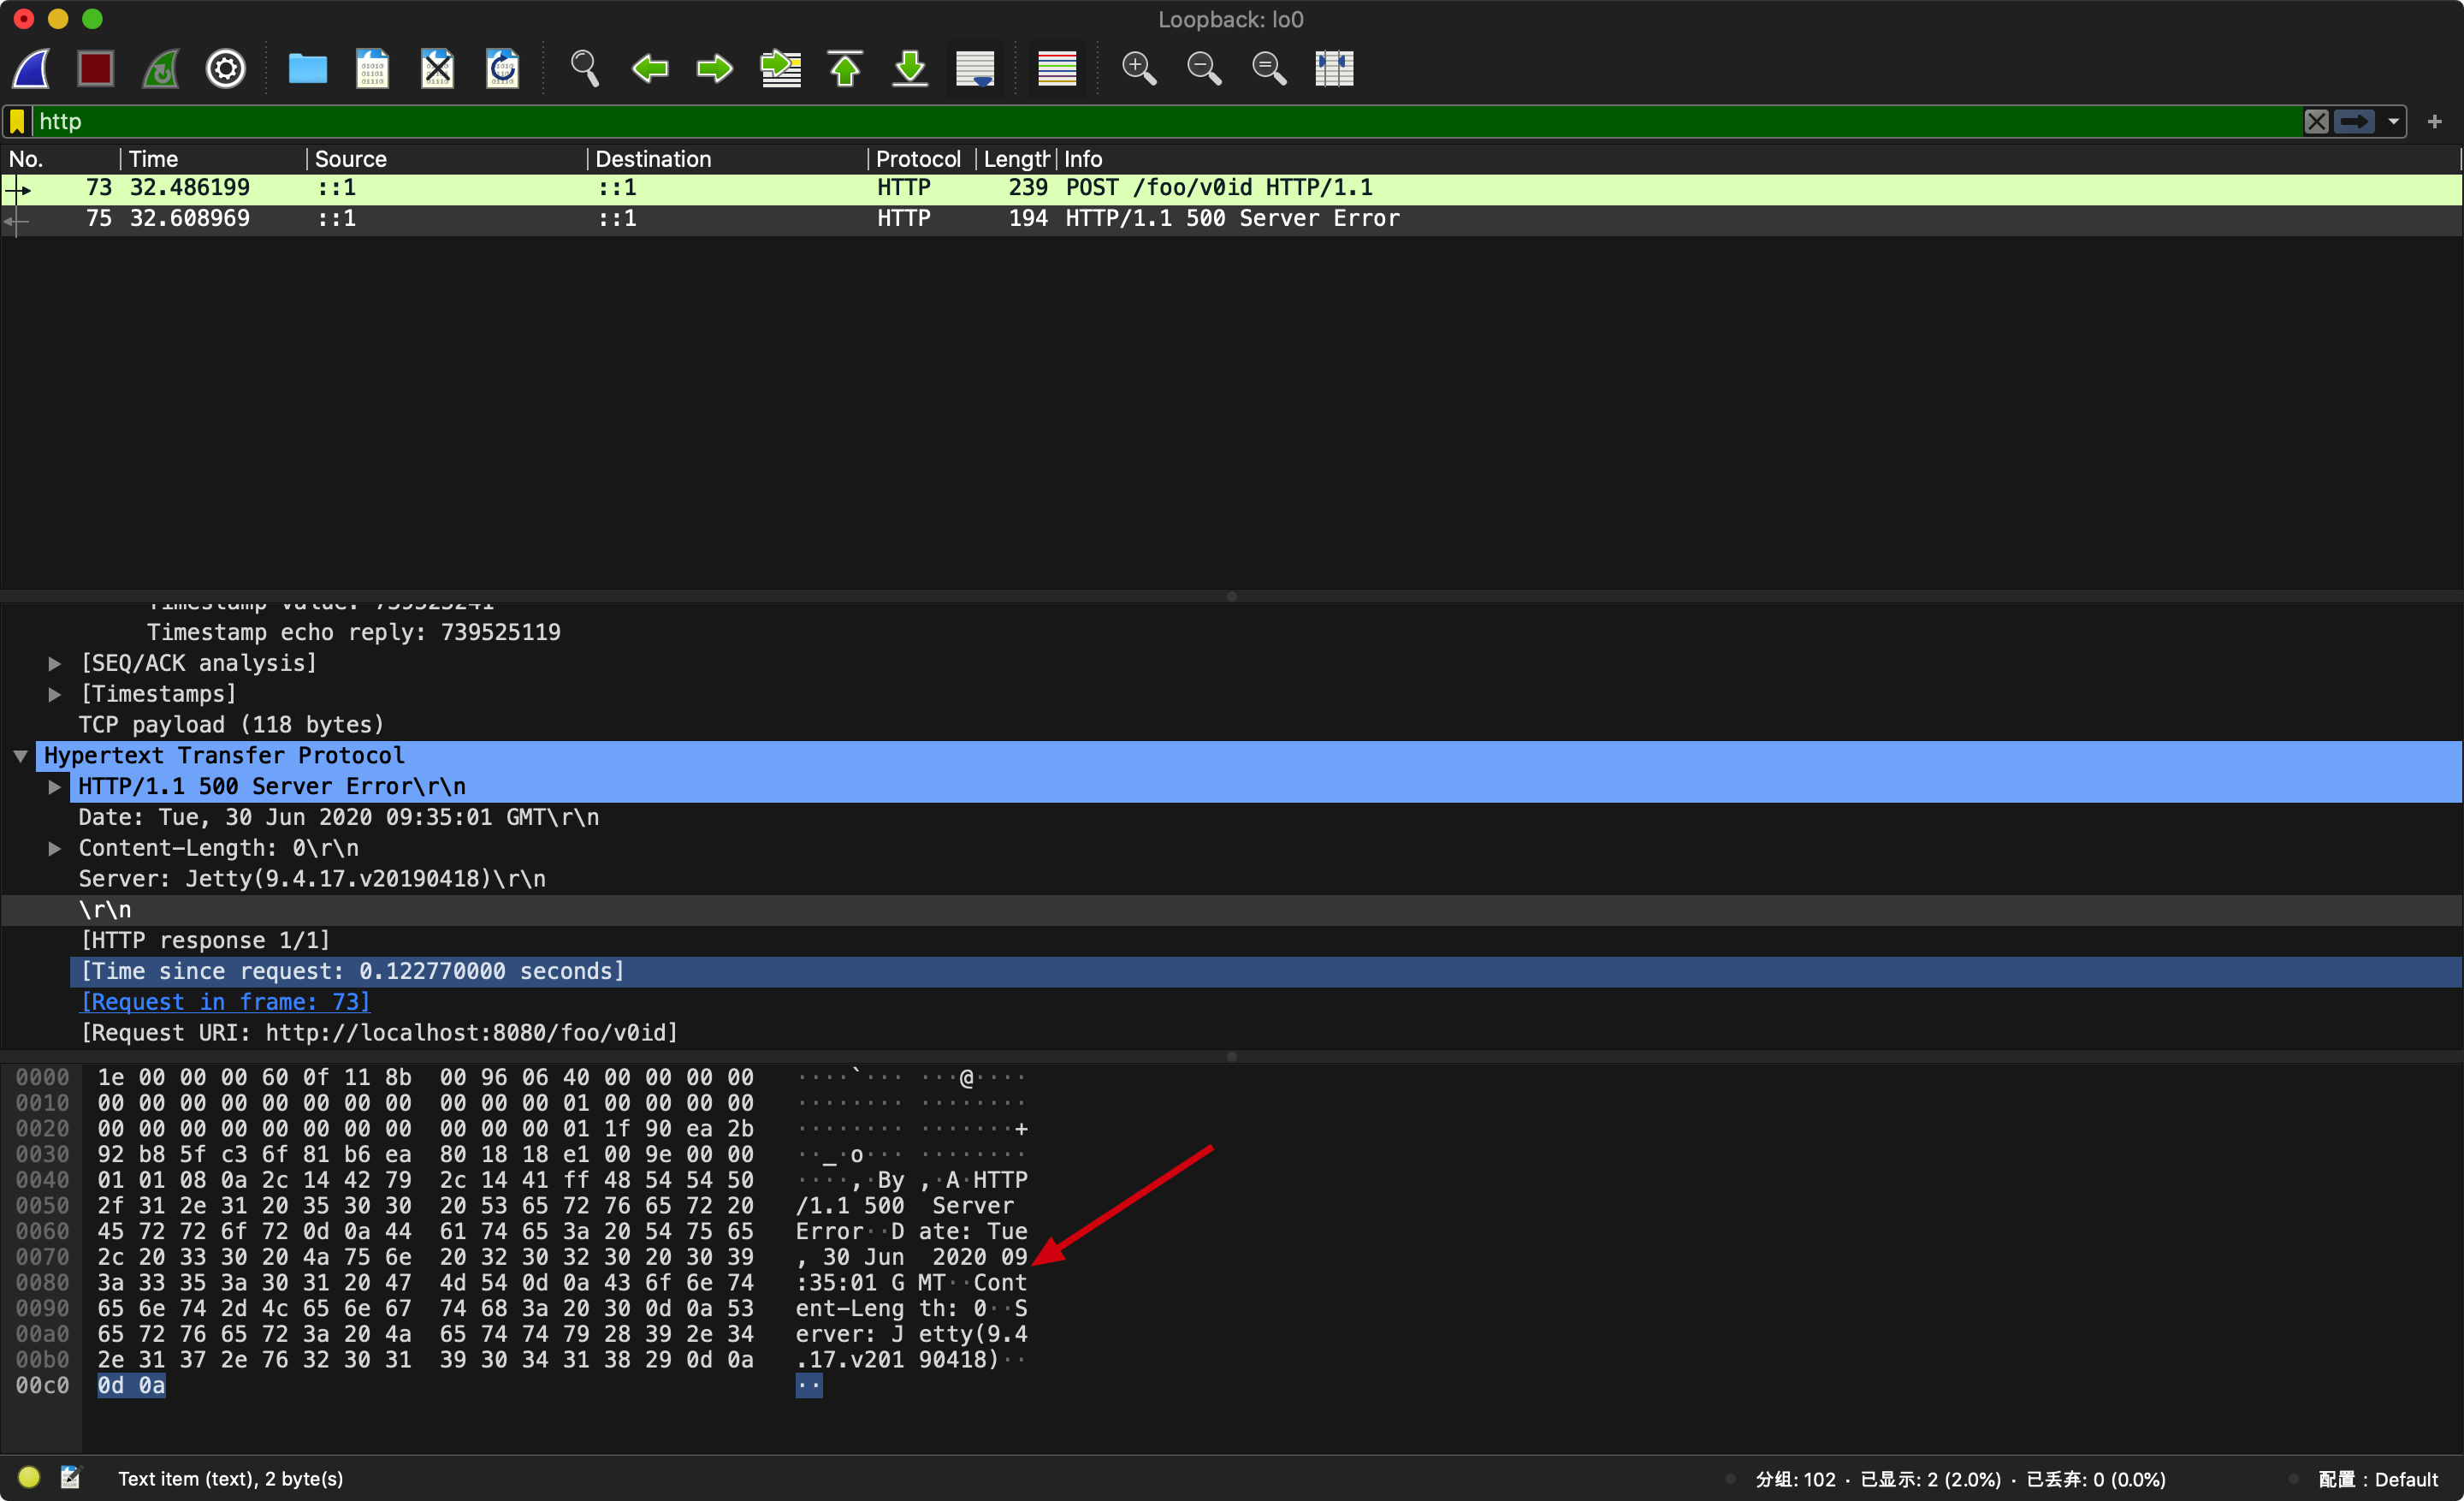The width and height of the screenshot is (2464, 1501).
Task: Zoom in the main window text
Action: pos(1138,69)
